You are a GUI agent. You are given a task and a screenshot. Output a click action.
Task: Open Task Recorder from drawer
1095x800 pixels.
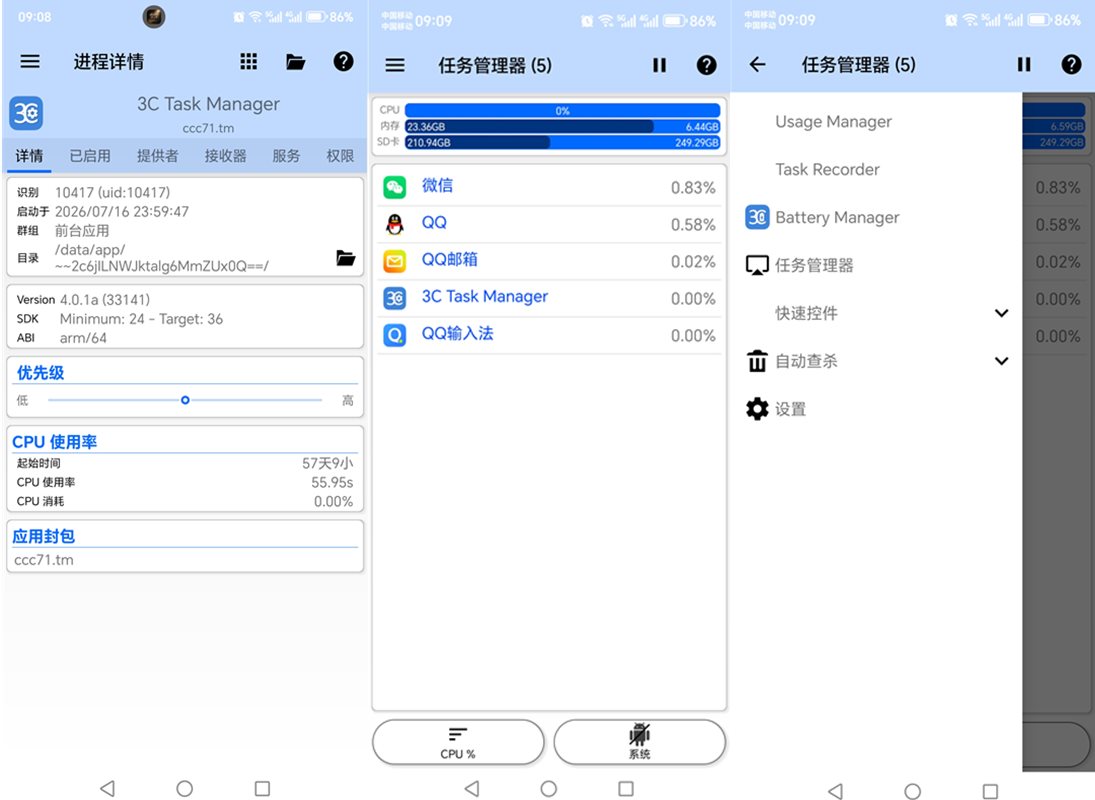pyautogui.click(x=828, y=170)
